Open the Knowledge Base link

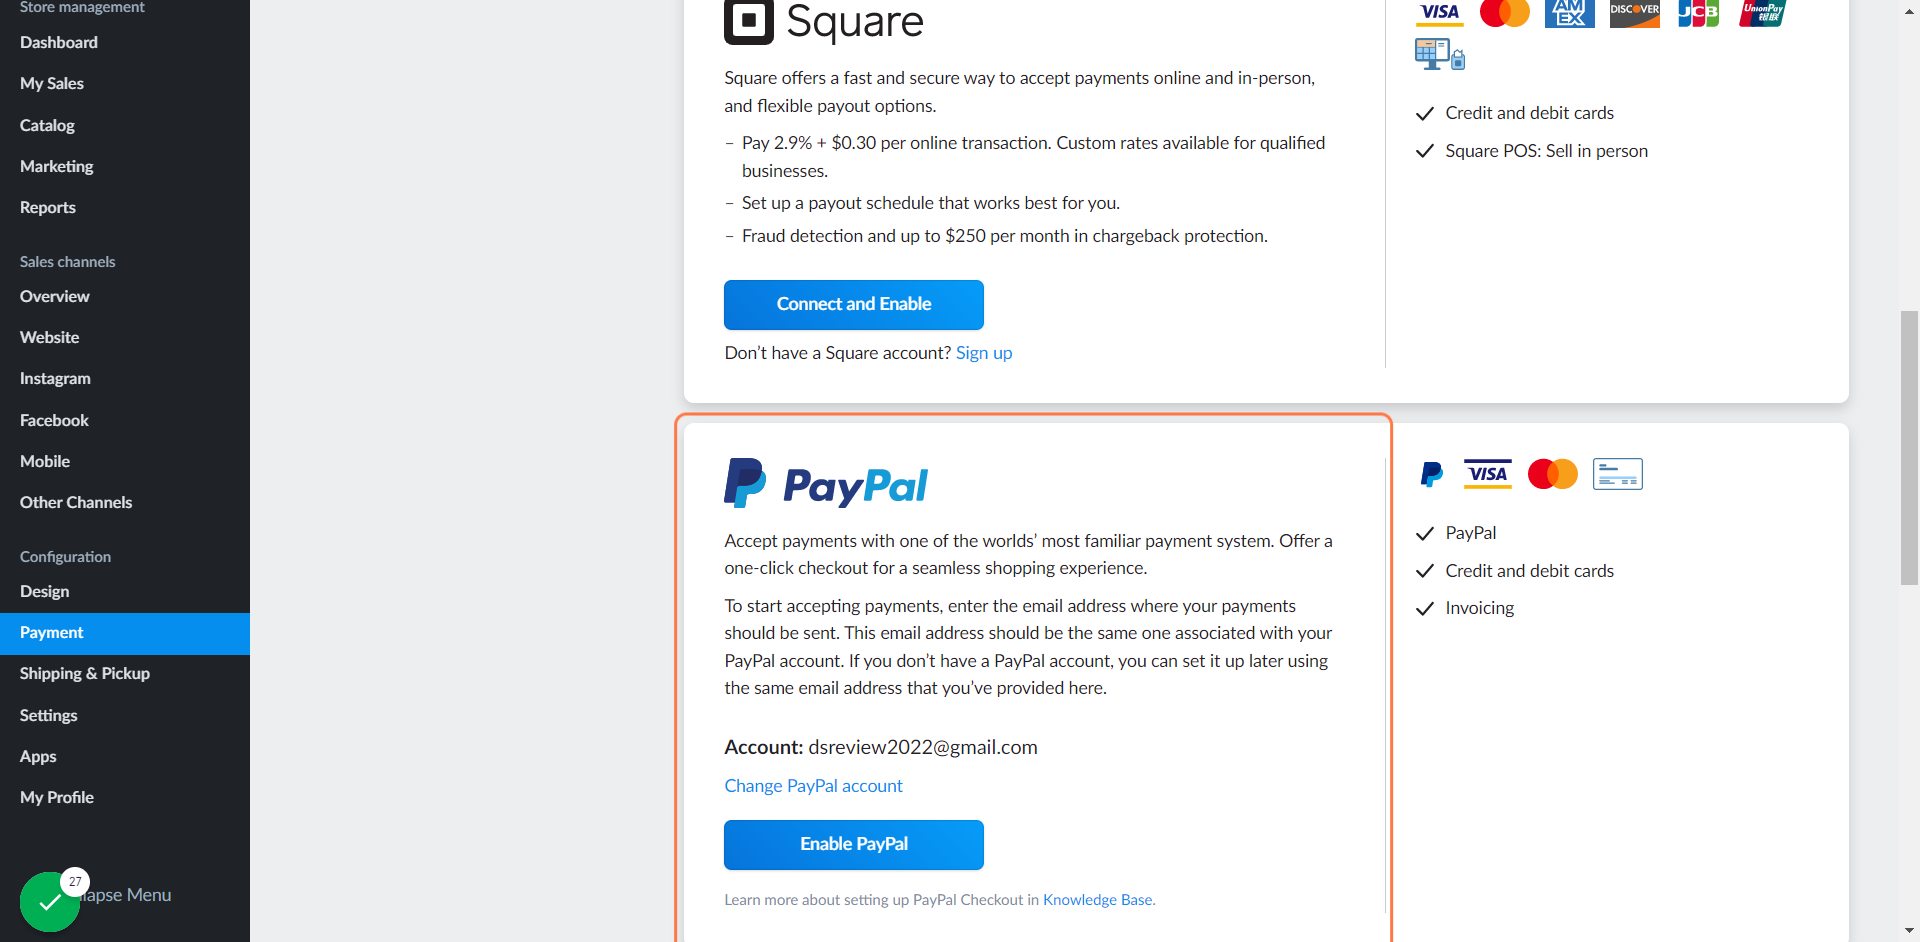click(x=1097, y=900)
